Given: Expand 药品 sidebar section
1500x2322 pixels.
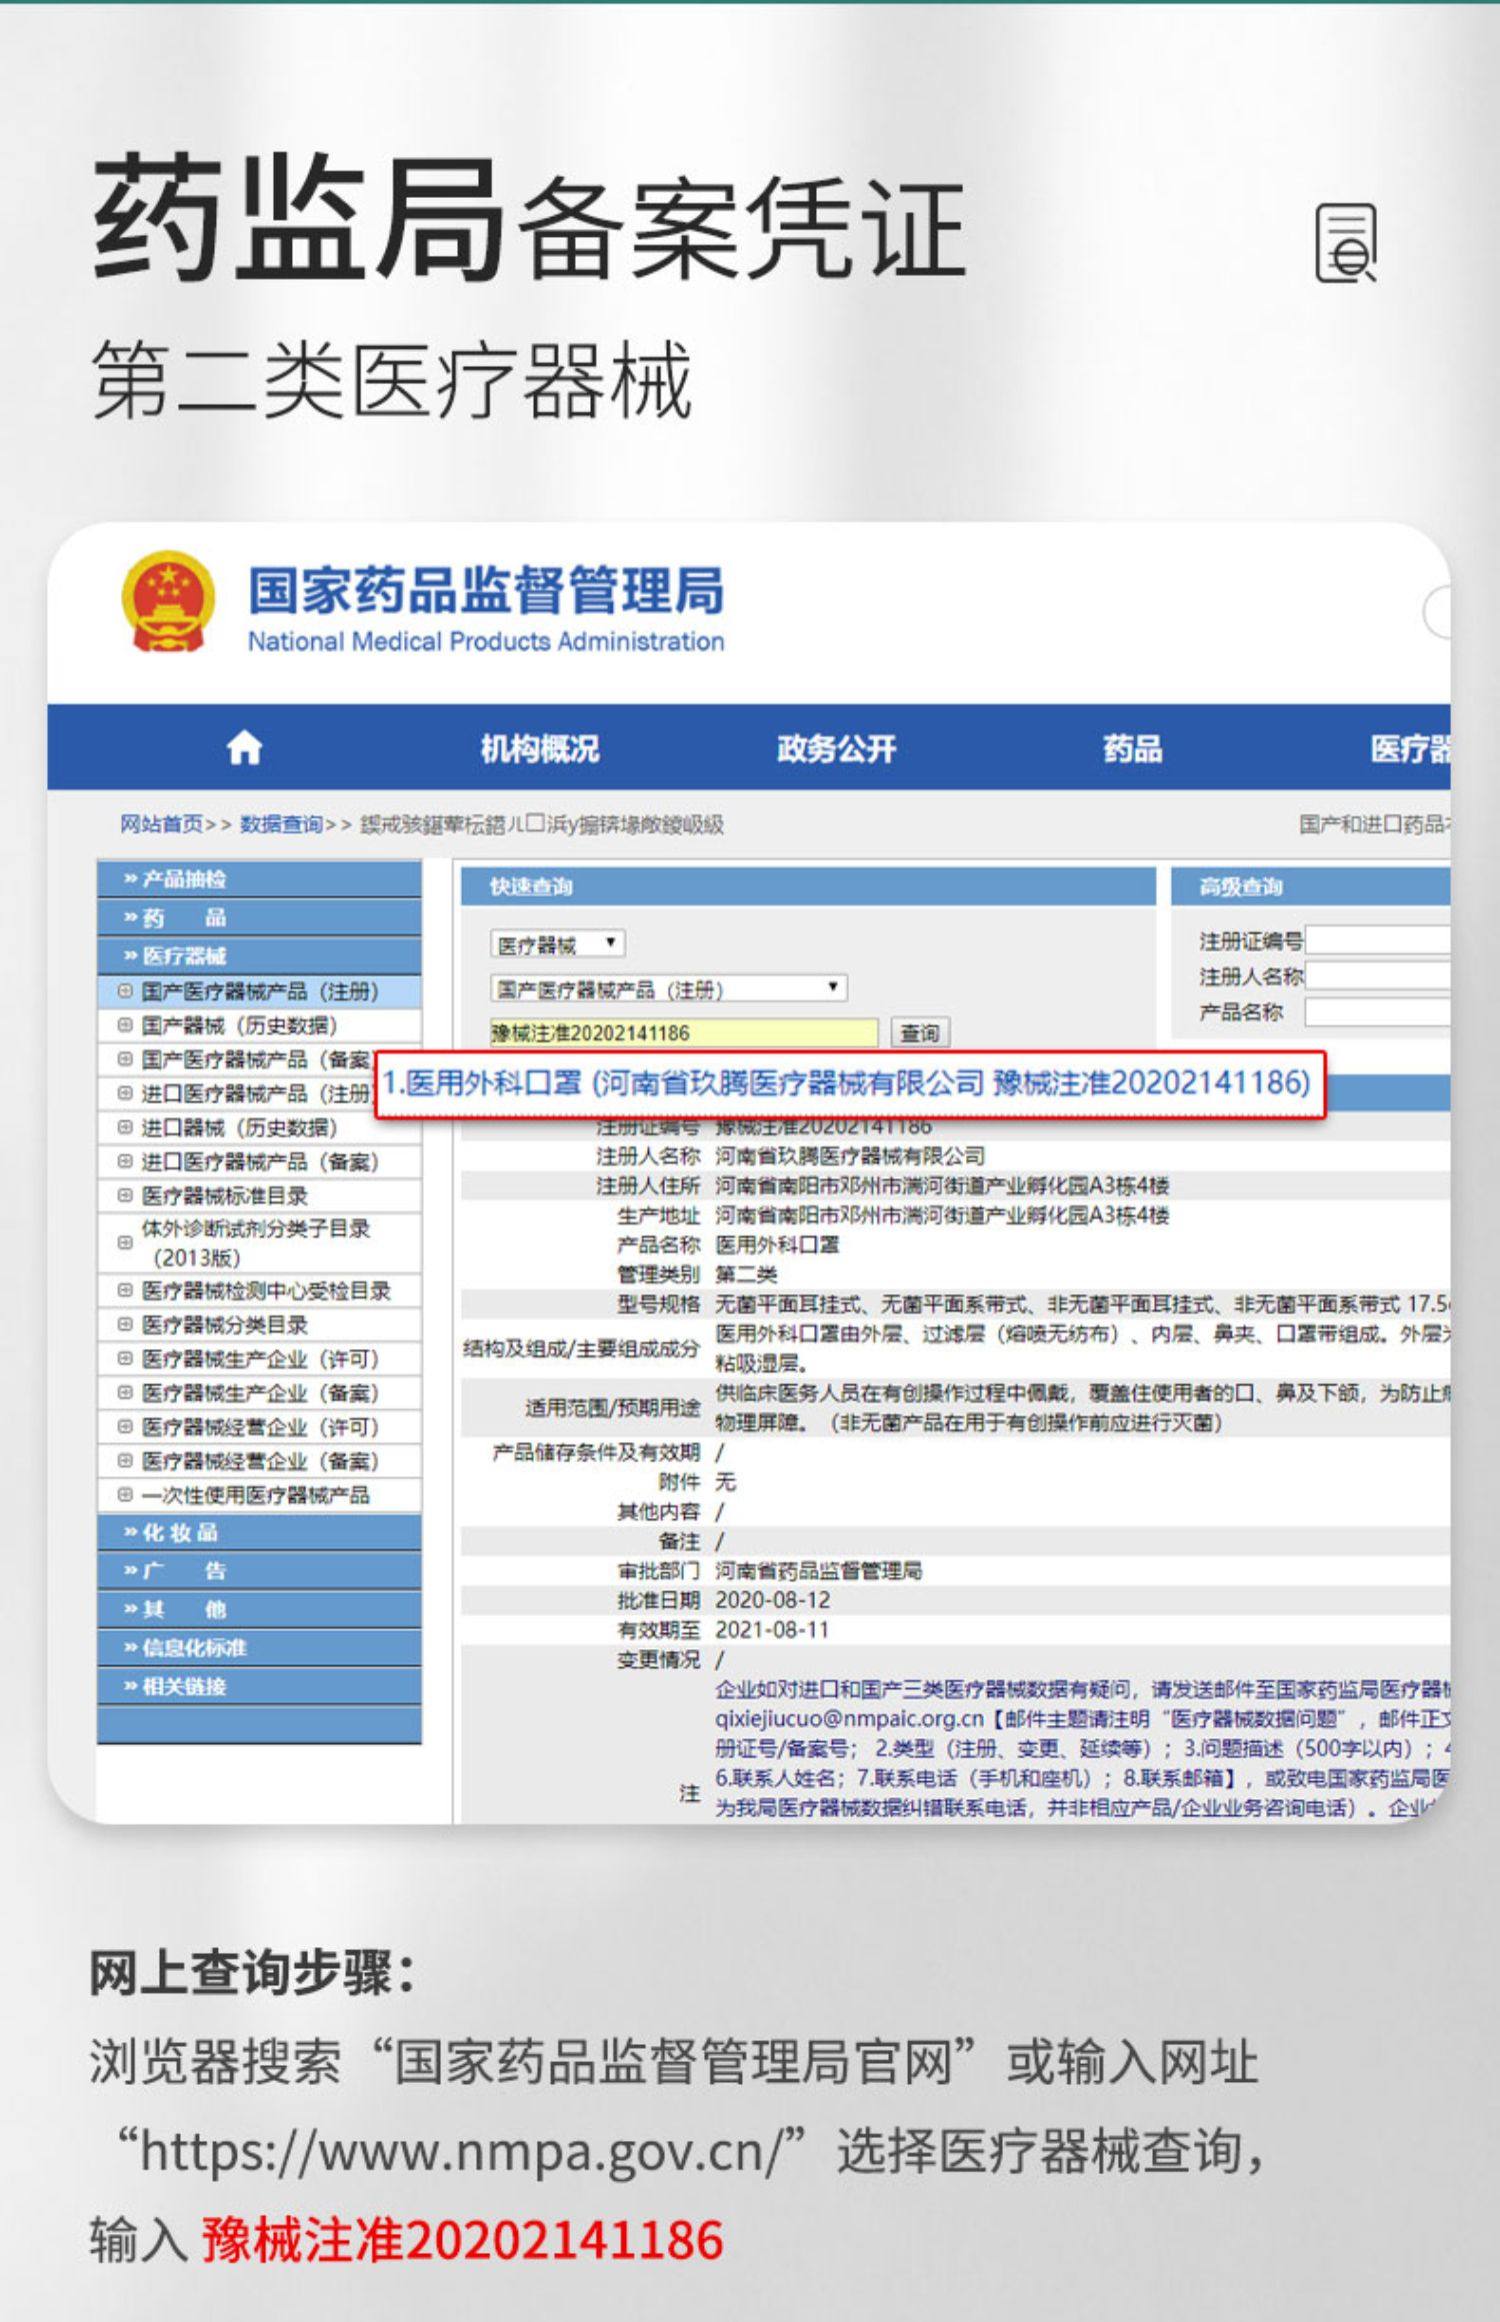Looking at the screenshot, I should pyautogui.click(x=259, y=917).
